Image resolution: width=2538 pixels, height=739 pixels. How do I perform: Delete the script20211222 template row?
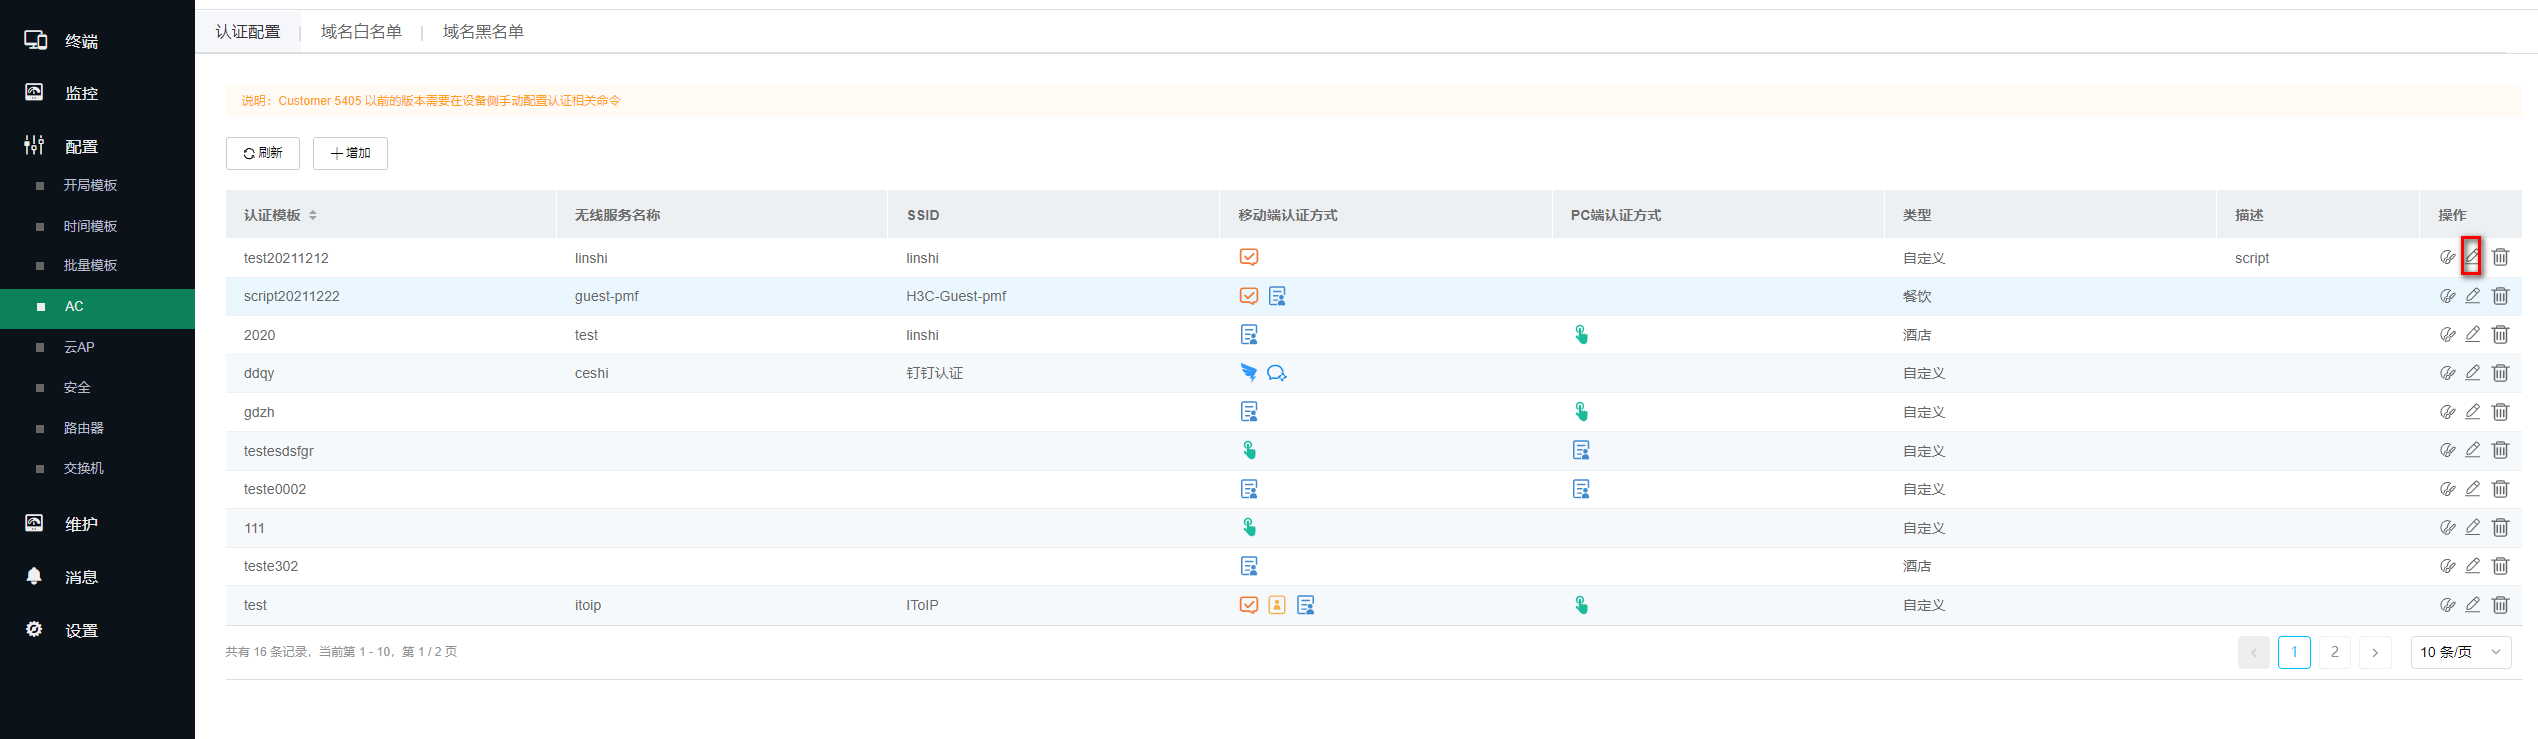[2500, 296]
